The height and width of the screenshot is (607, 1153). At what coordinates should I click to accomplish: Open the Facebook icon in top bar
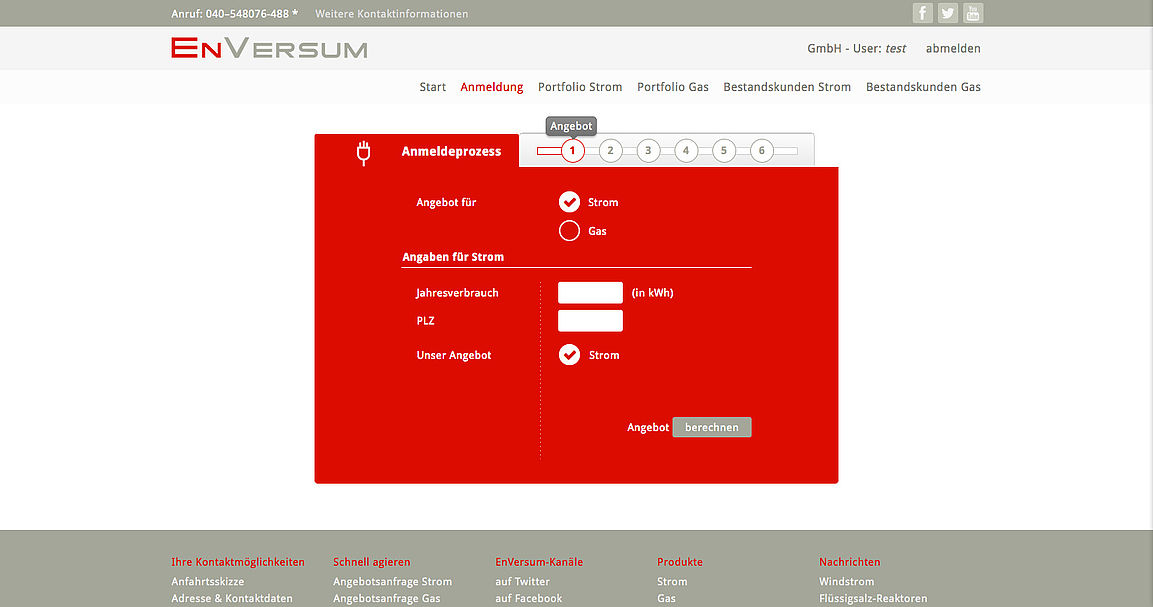tap(922, 13)
